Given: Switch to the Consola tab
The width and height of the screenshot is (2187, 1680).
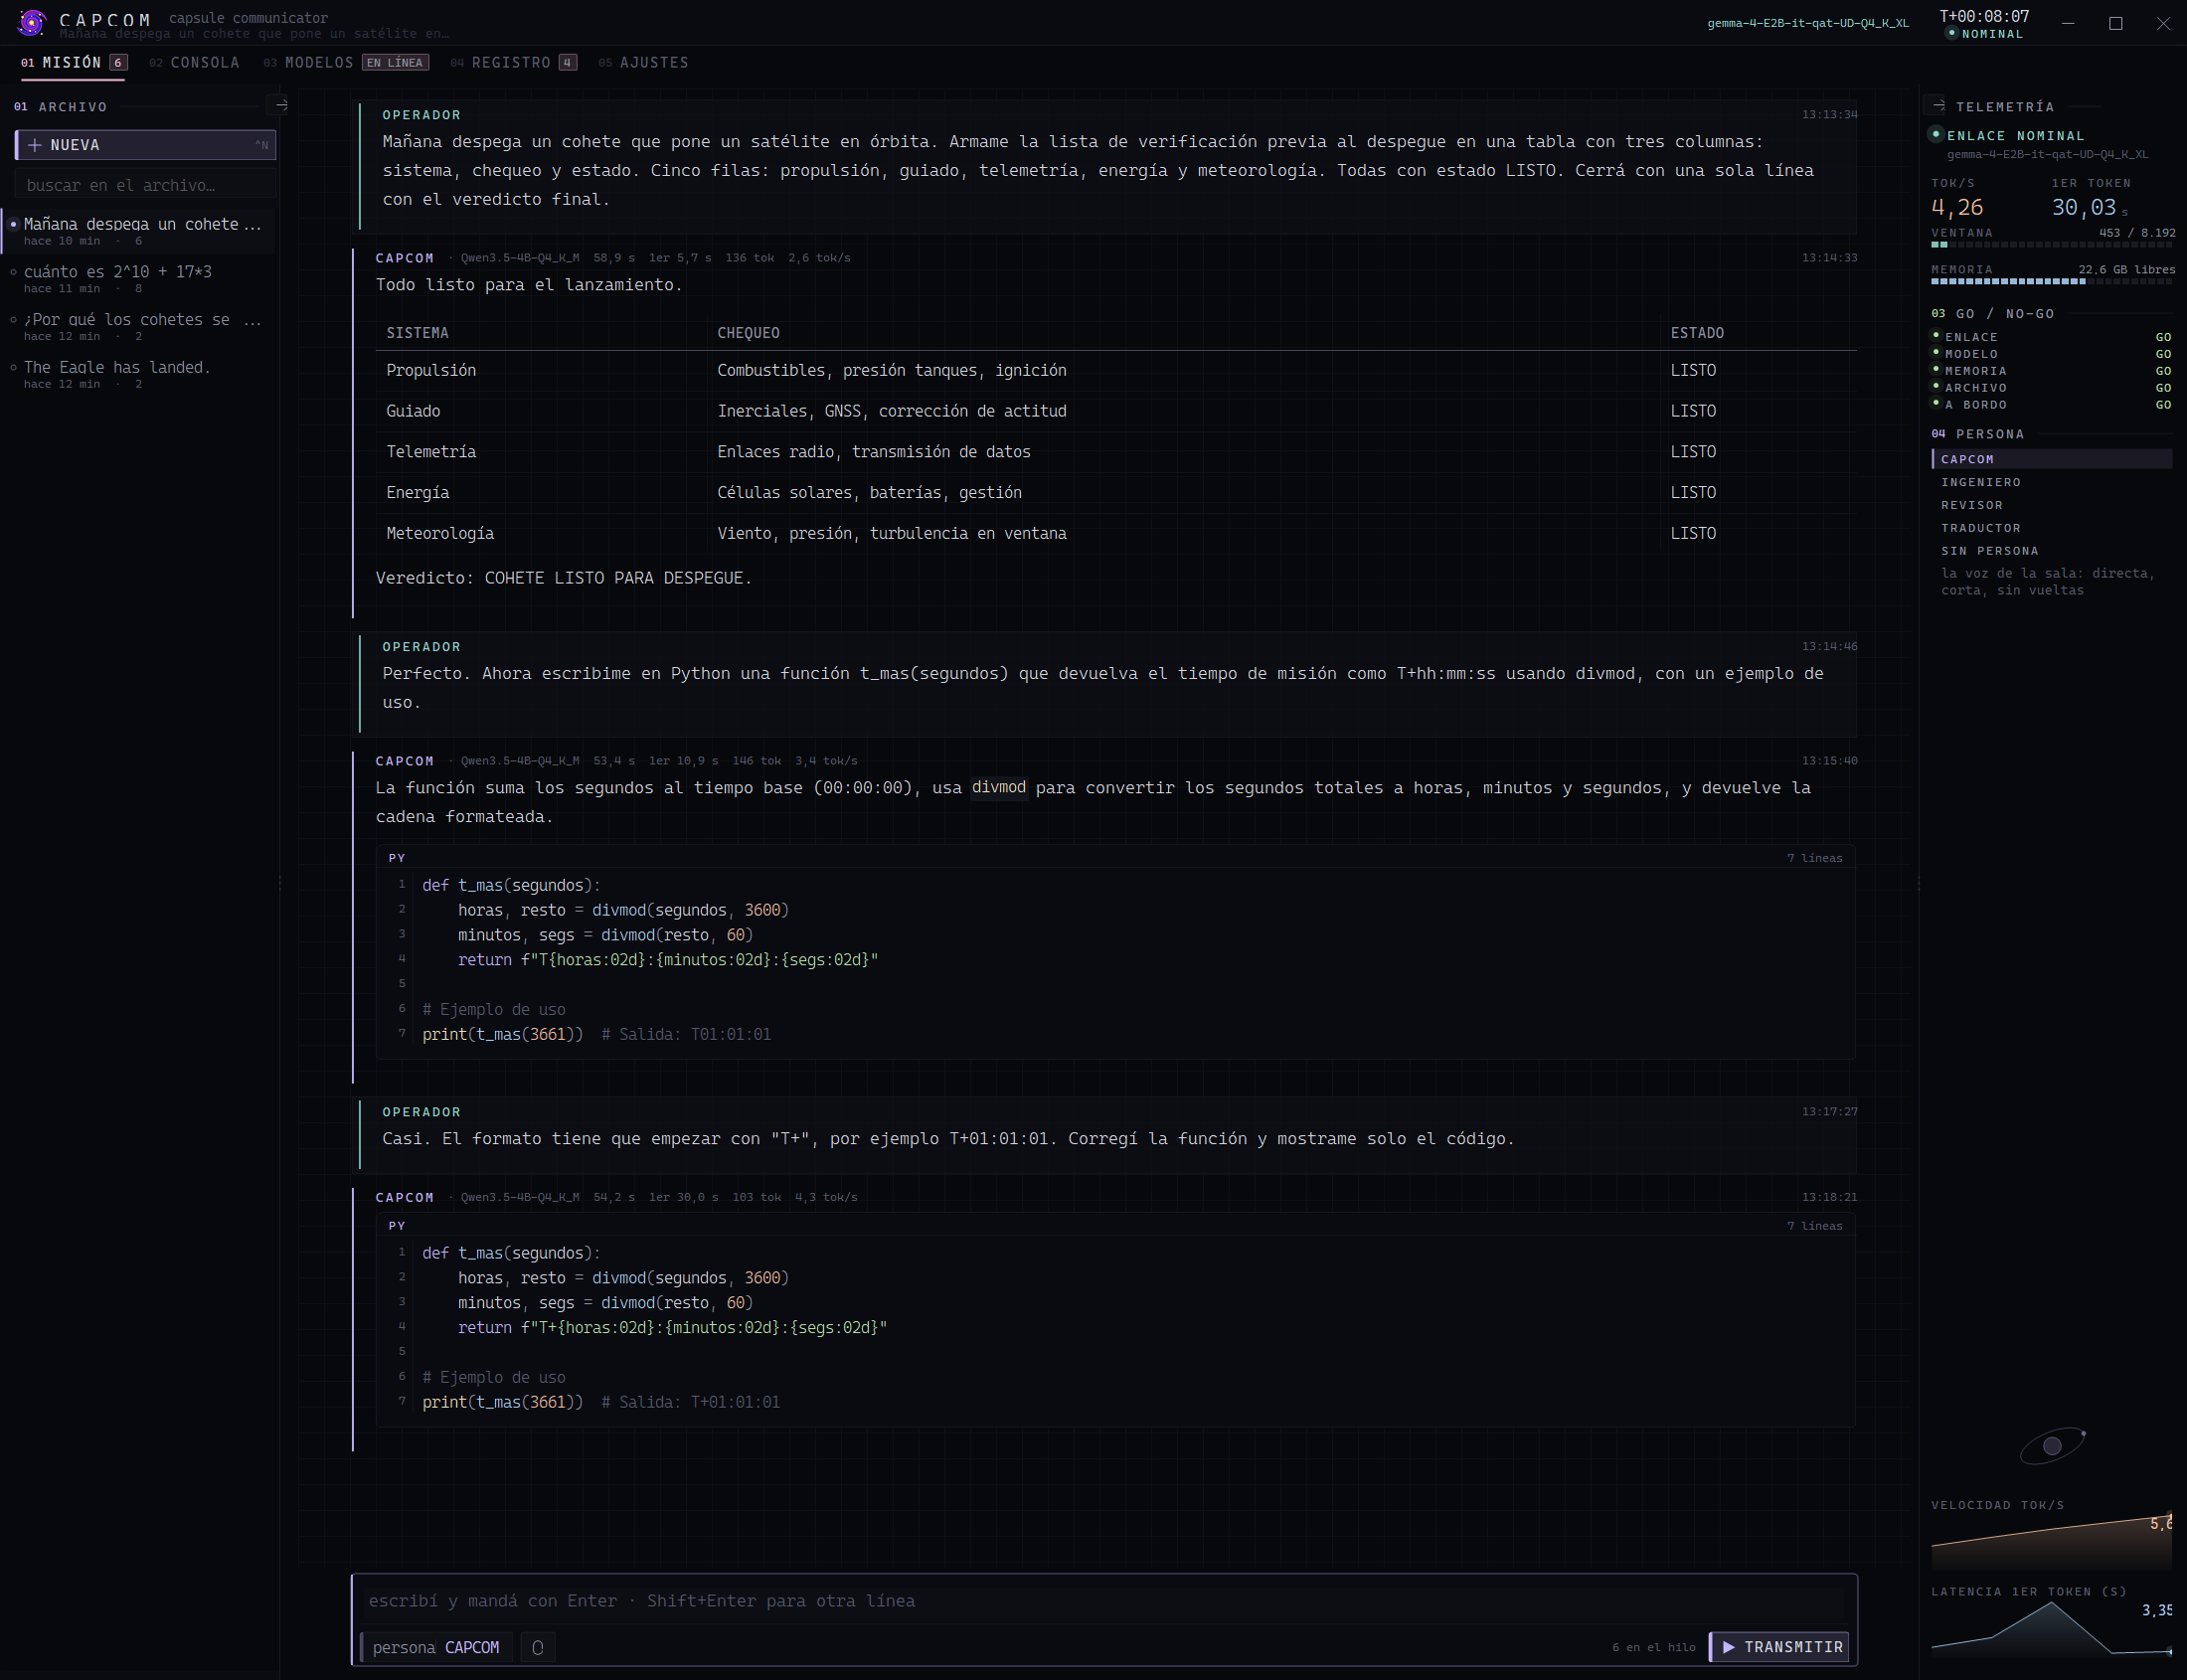Looking at the screenshot, I should coord(194,63).
